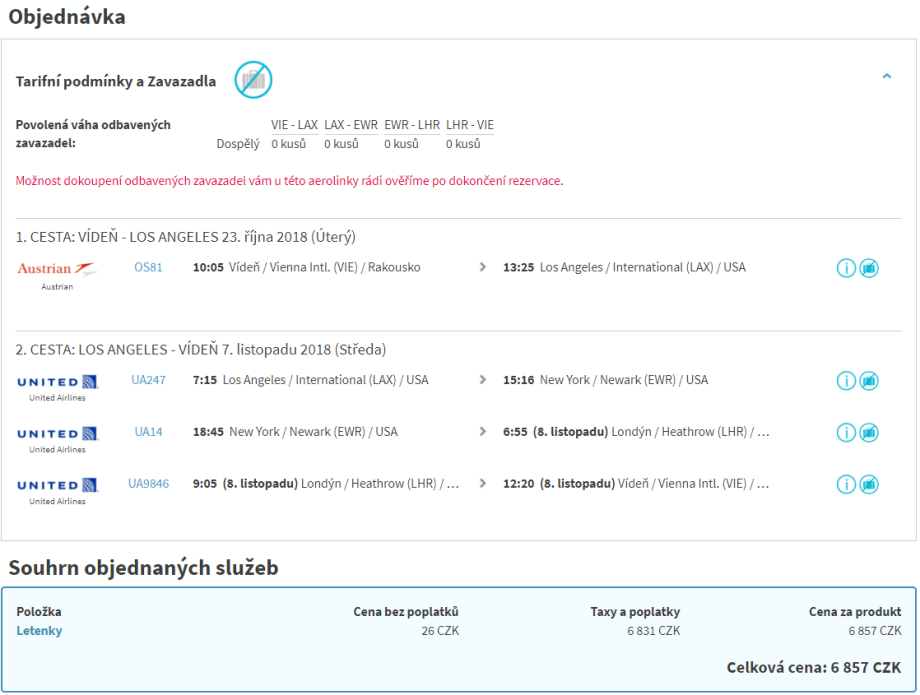
Task: Open info icon for flight UA9846
Action: pyautogui.click(x=846, y=485)
